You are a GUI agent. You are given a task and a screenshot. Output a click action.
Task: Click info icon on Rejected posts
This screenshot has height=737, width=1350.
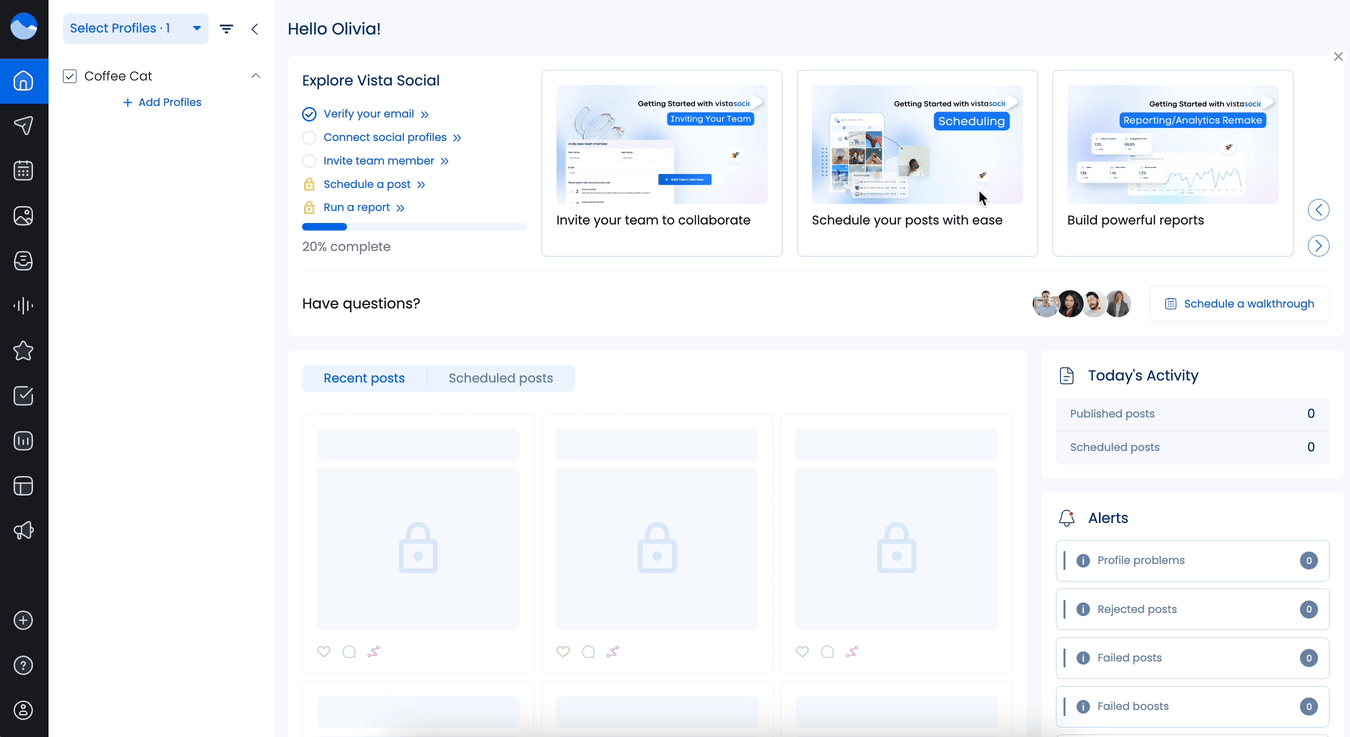tap(1083, 610)
